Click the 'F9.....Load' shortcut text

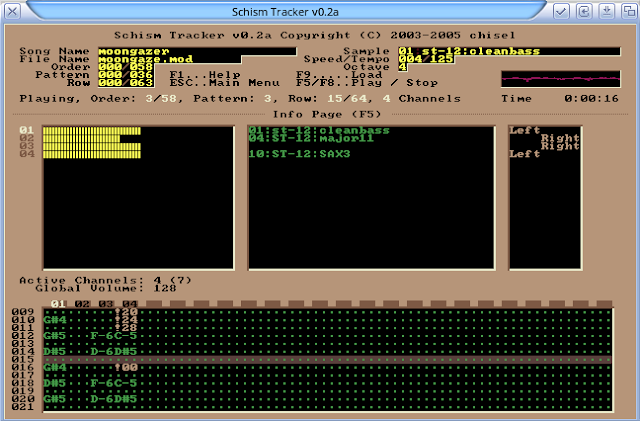tap(339, 75)
